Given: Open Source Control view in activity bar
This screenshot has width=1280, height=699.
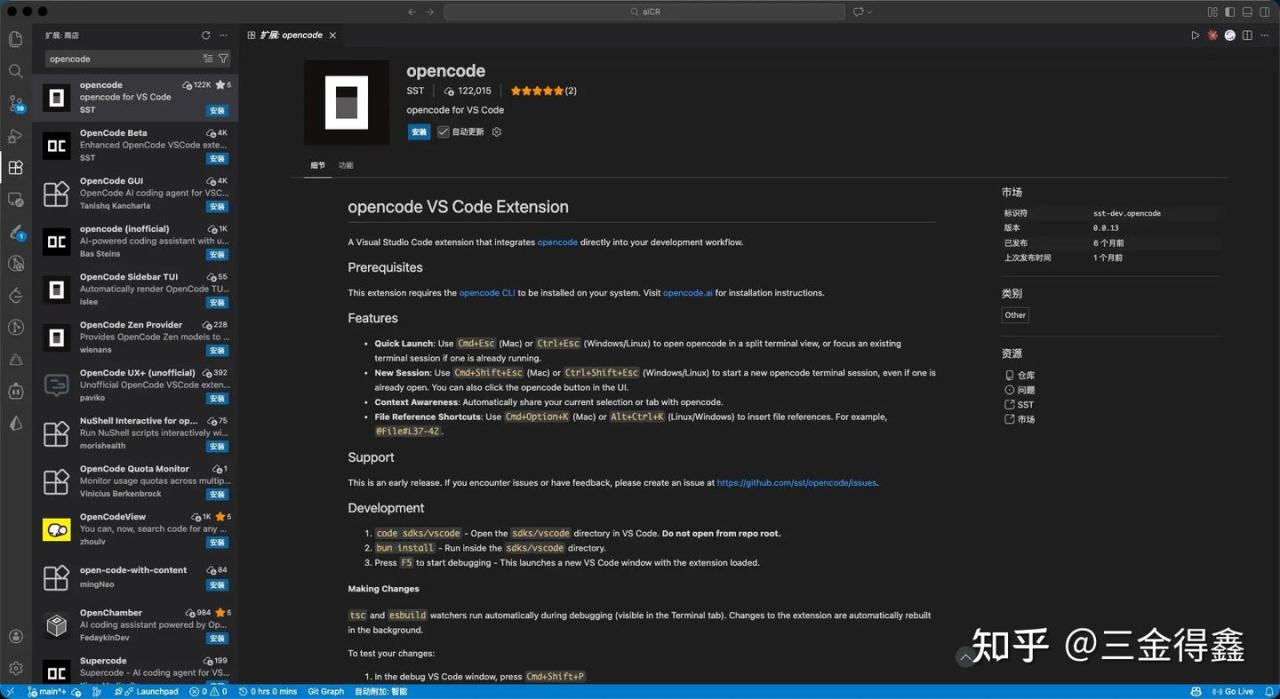Looking at the screenshot, I should coord(15,103).
